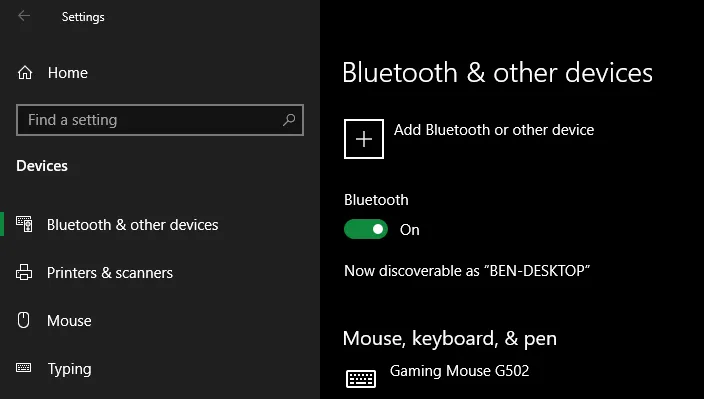Image resolution: width=704 pixels, height=399 pixels.
Task: Click the Printers & scanners printer icon
Action: (24, 272)
